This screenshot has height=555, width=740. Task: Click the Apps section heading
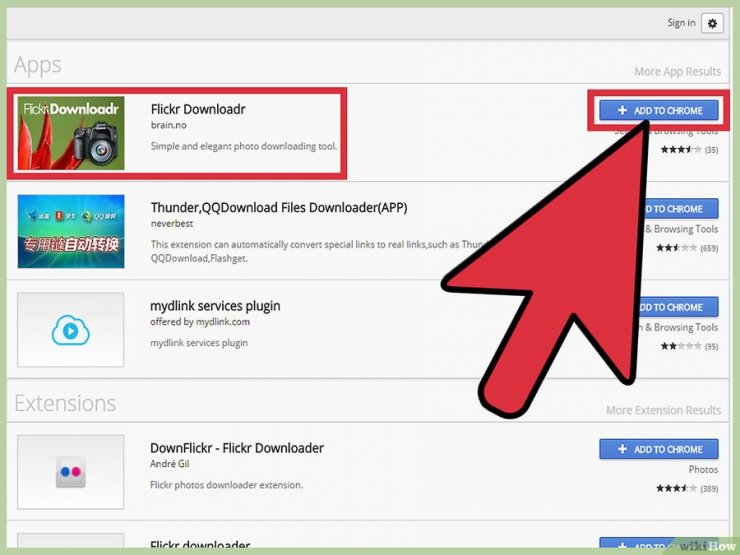(38, 66)
